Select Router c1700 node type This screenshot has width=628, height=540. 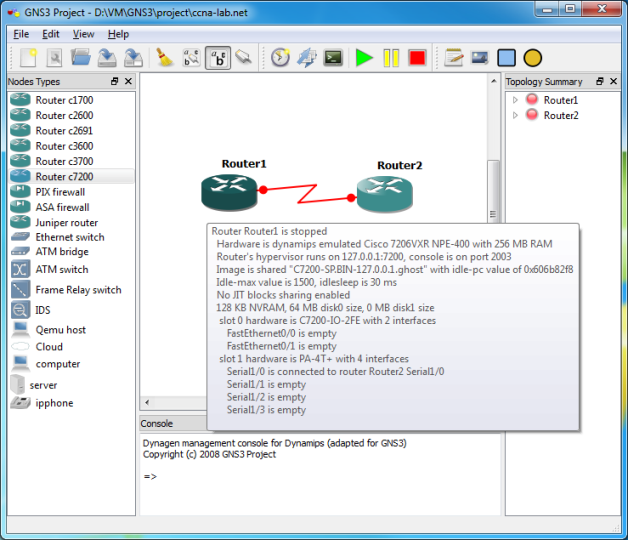coord(71,100)
